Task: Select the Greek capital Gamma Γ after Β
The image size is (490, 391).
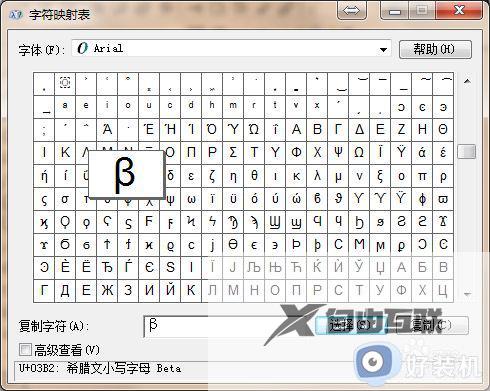Action: click(338, 130)
